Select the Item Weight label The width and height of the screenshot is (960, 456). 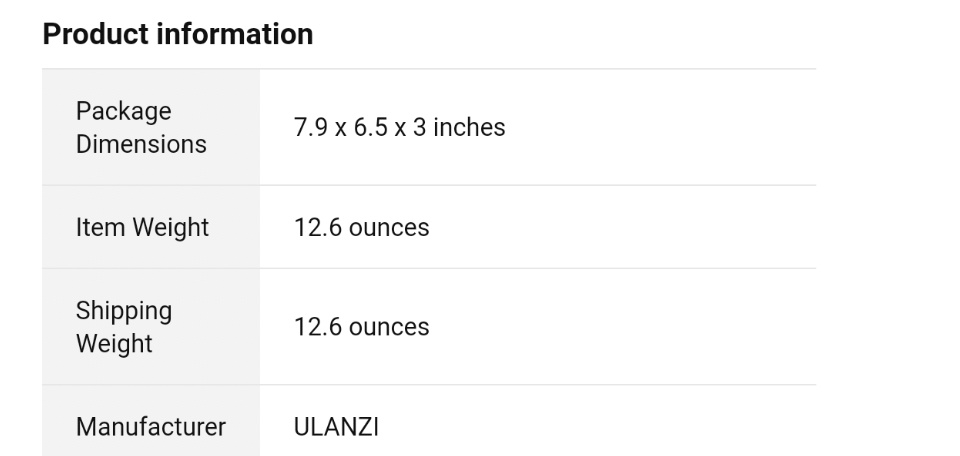click(x=142, y=227)
